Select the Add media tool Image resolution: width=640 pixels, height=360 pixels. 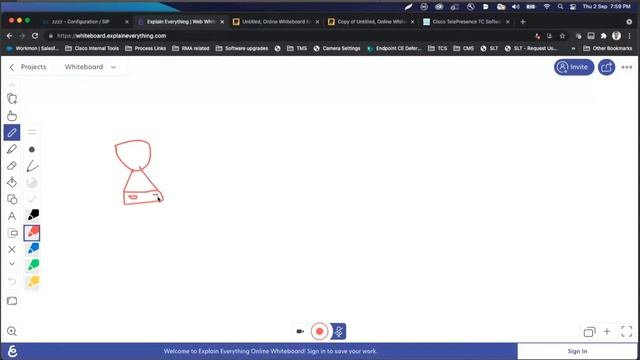[x=12, y=99]
